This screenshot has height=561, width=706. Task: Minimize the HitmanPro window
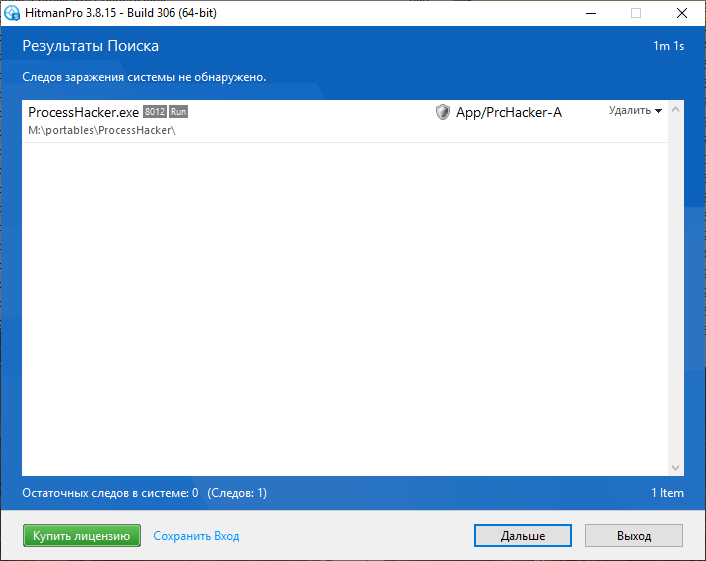pyautogui.click(x=591, y=14)
